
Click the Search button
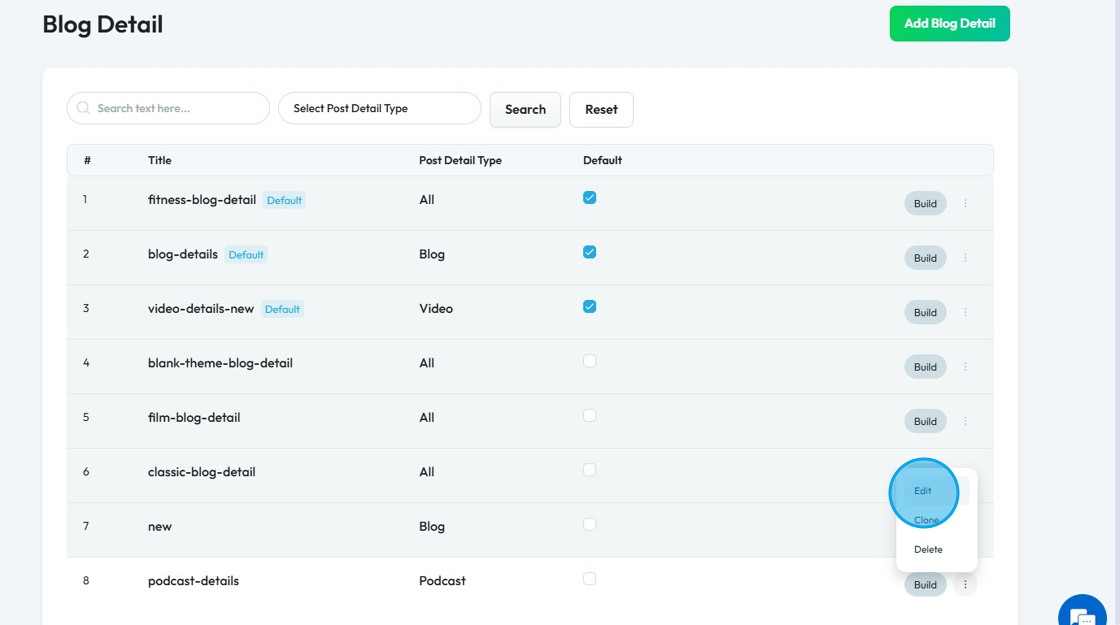tap(525, 109)
